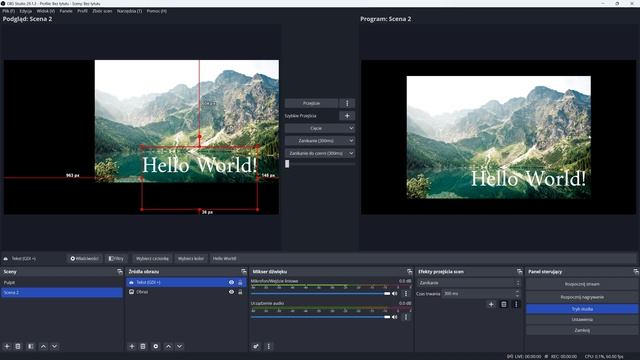Adjust Urządzenie audio volume slider

320,317
